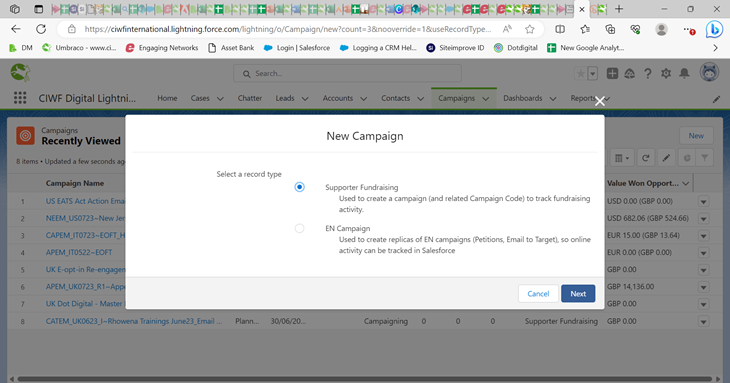Open the Contacts tab

tap(395, 98)
